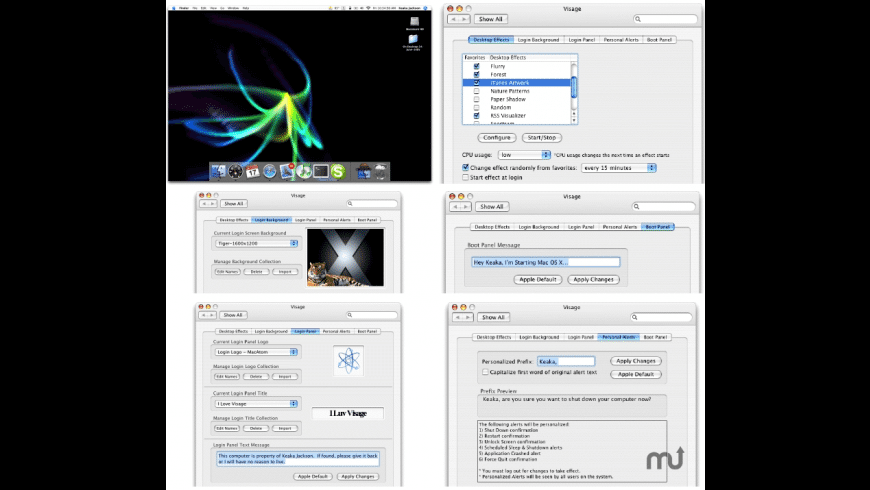Launch Dashboard from the Dock
Viewport: 870px width, 490px height.
235,171
